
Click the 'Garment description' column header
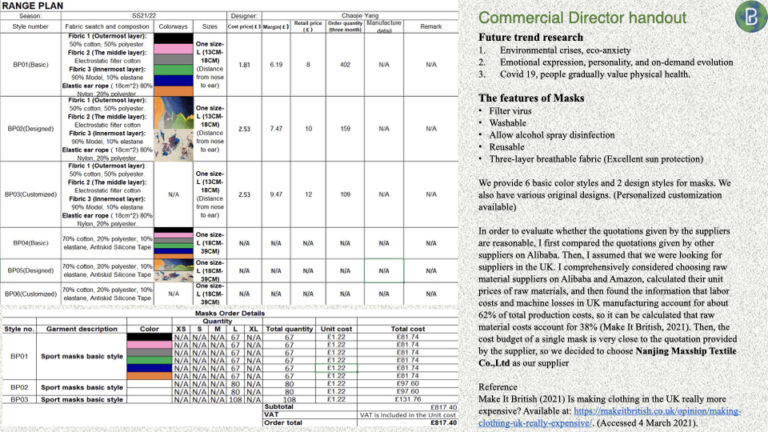pos(82,329)
